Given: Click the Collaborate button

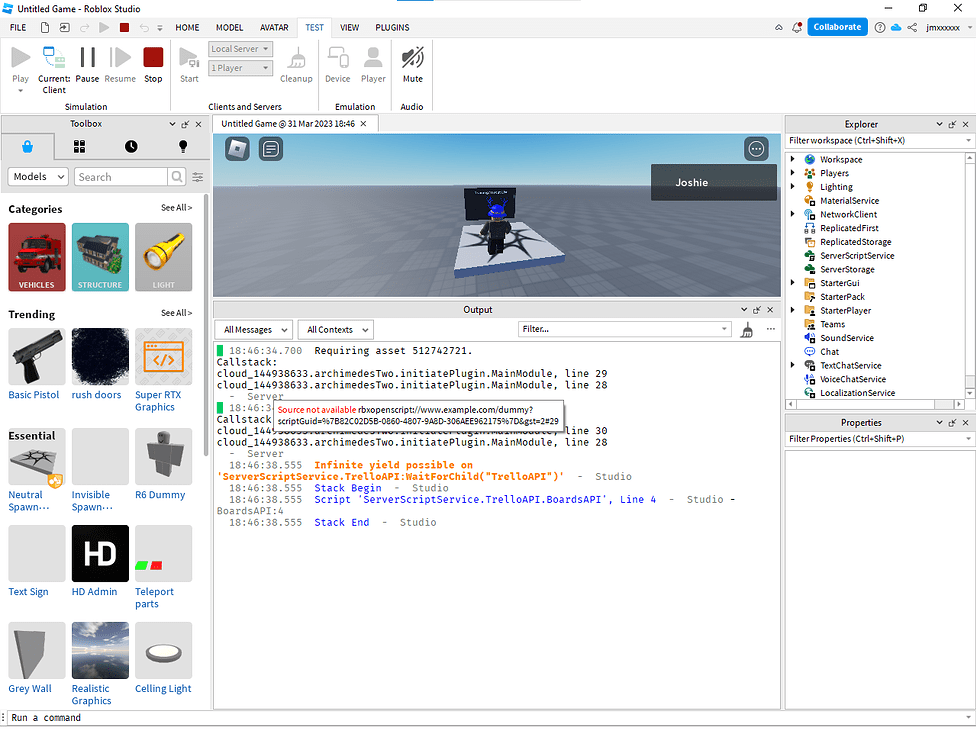Looking at the screenshot, I should (837, 27).
